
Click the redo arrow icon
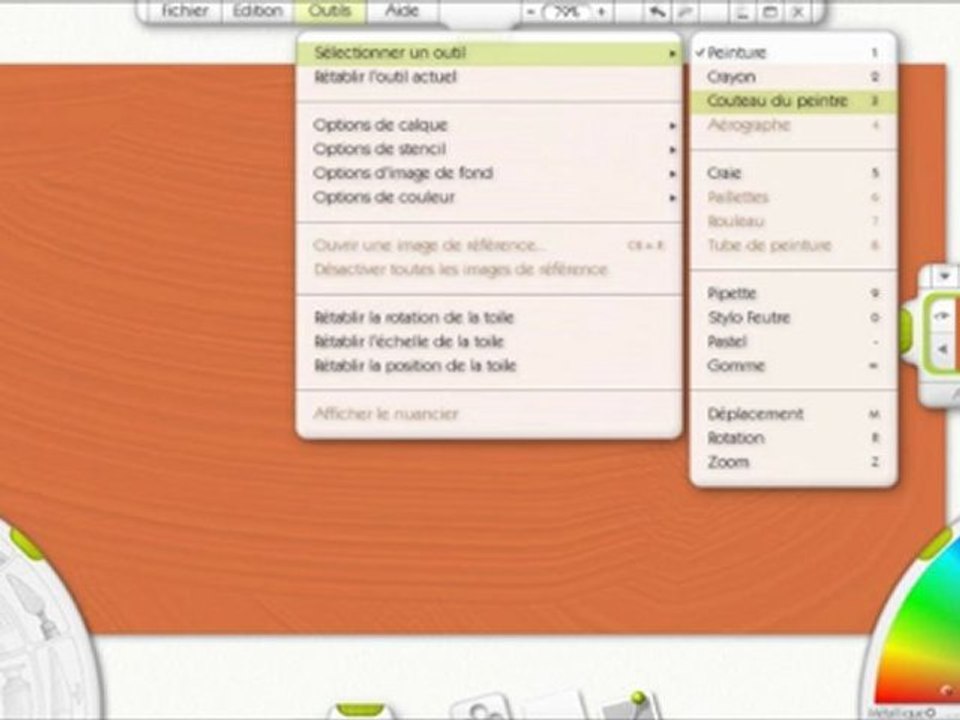(685, 12)
